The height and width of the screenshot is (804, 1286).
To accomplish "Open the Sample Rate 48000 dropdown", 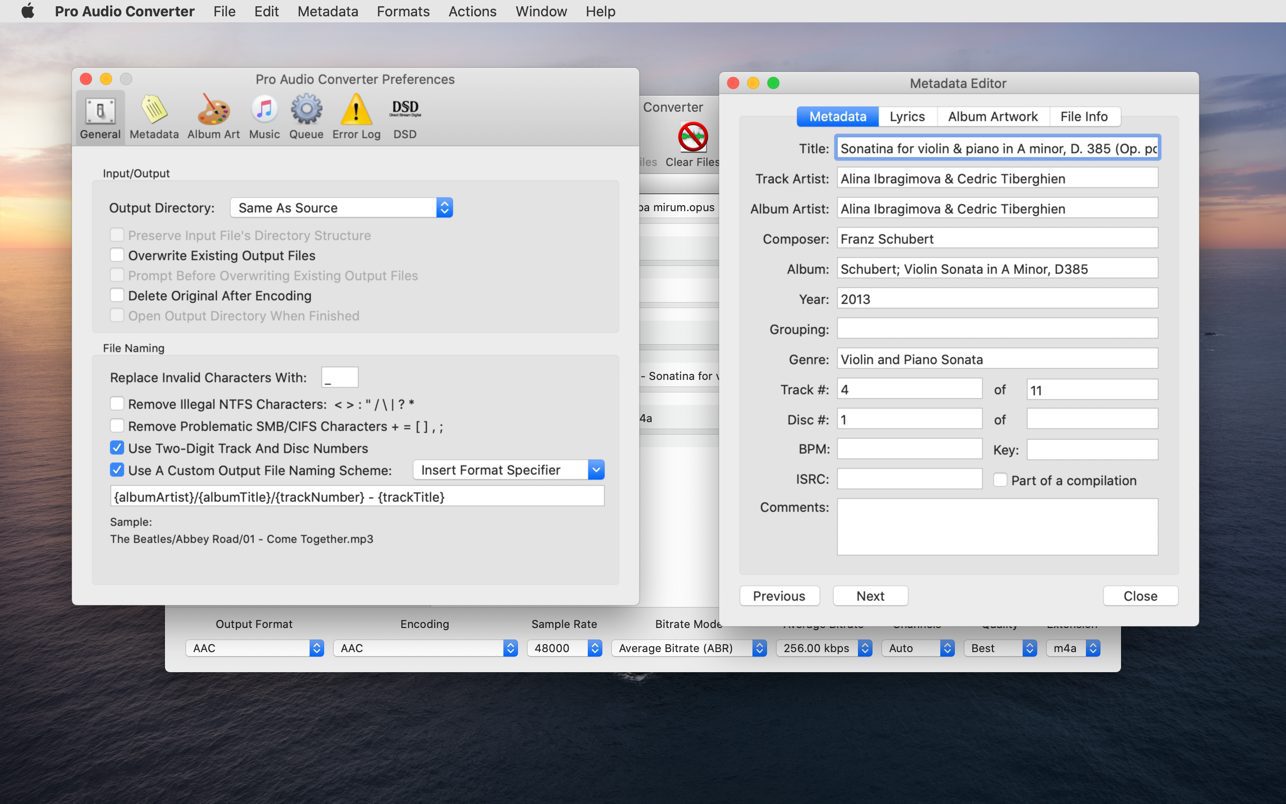I will [x=564, y=648].
